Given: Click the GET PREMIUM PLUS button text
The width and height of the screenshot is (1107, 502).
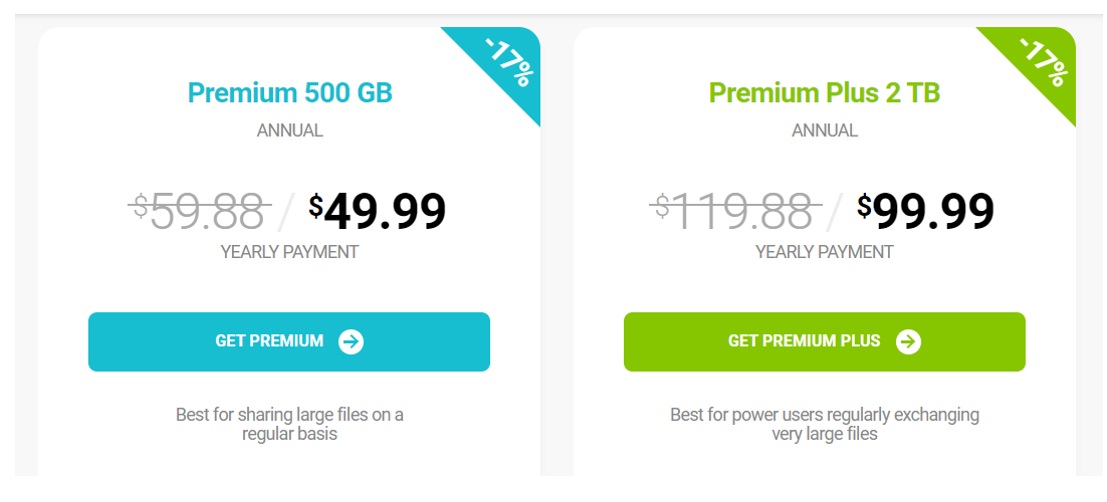Looking at the screenshot, I should pyautogui.click(x=804, y=341).
